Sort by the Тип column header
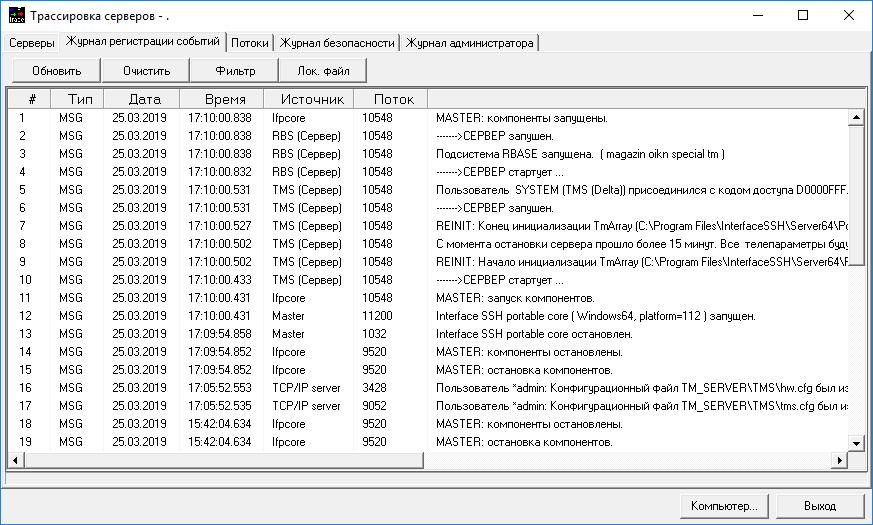873x525 pixels. point(80,99)
